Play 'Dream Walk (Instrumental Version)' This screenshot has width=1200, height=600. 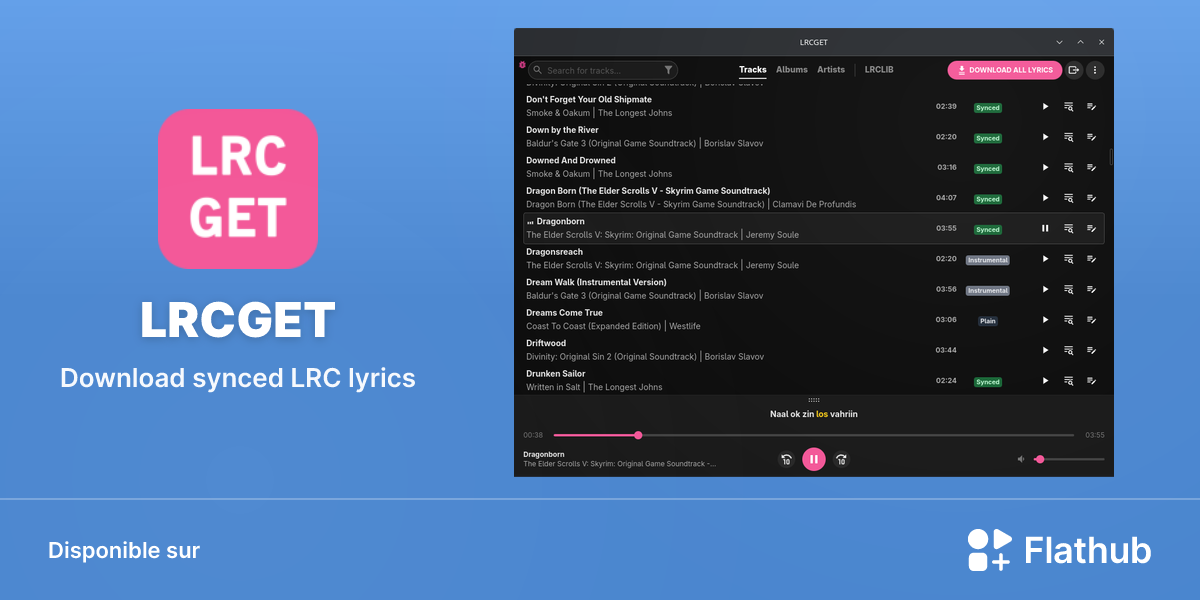tap(1045, 289)
